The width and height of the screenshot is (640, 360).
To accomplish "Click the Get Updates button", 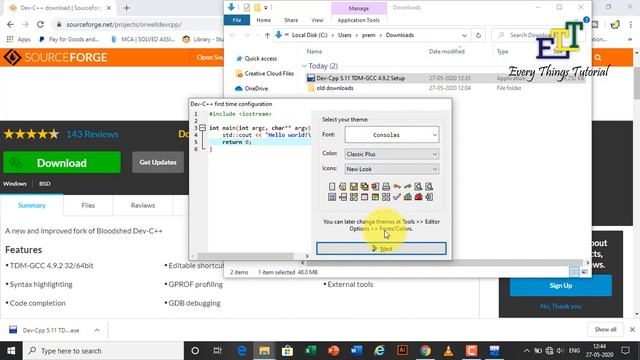I will [x=158, y=162].
